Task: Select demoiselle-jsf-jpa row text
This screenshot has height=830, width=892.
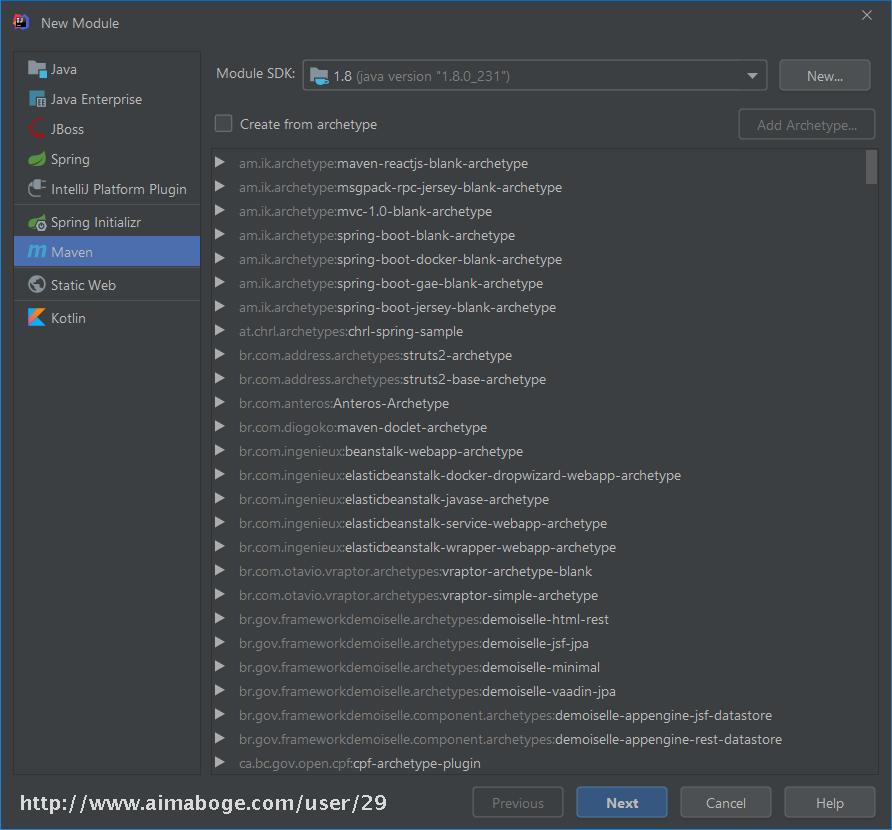Action: point(414,643)
